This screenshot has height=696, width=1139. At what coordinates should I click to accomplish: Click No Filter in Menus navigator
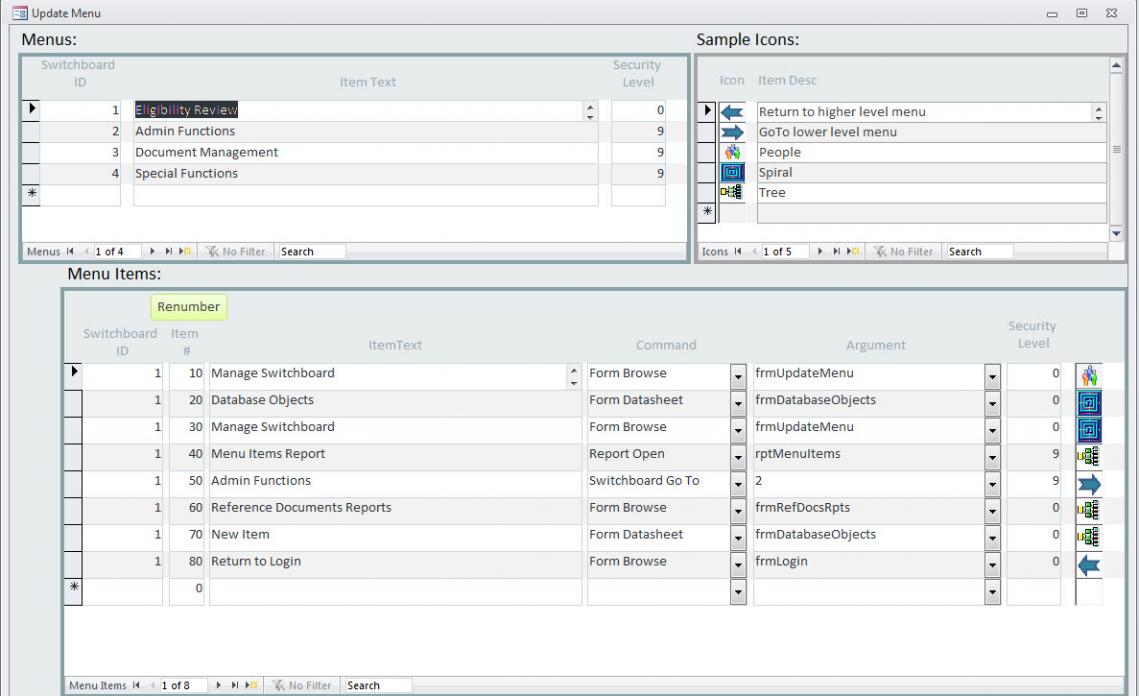click(235, 251)
